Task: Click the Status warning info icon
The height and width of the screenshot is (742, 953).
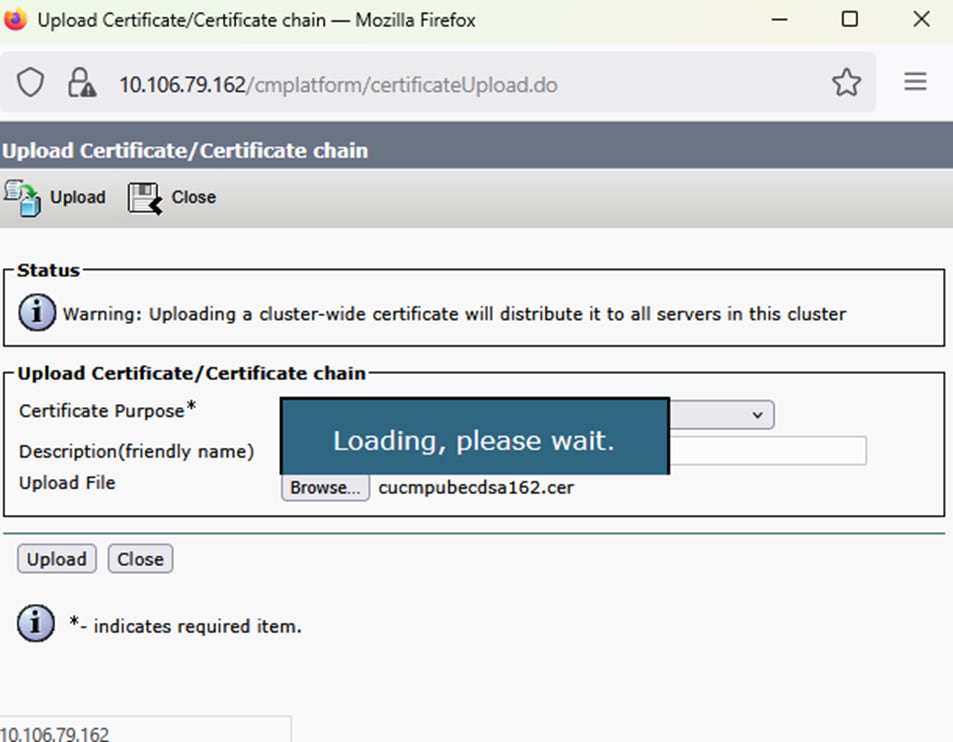Action: 37,312
